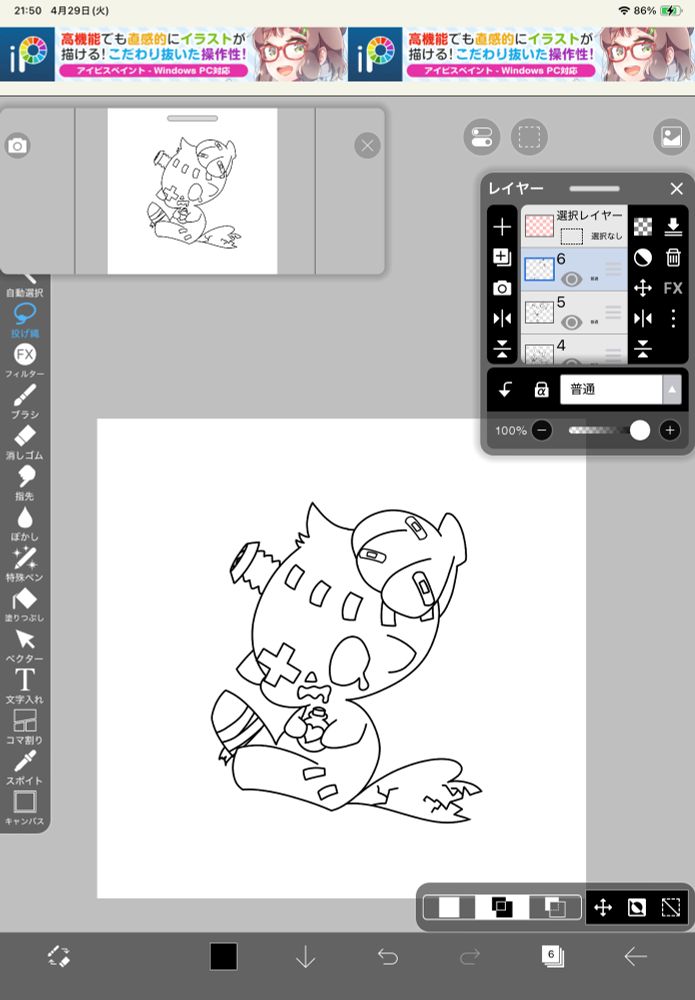This screenshot has width=695, height=1000.
Task: Click layer 6 reorder handle
Action: [613, 269]
